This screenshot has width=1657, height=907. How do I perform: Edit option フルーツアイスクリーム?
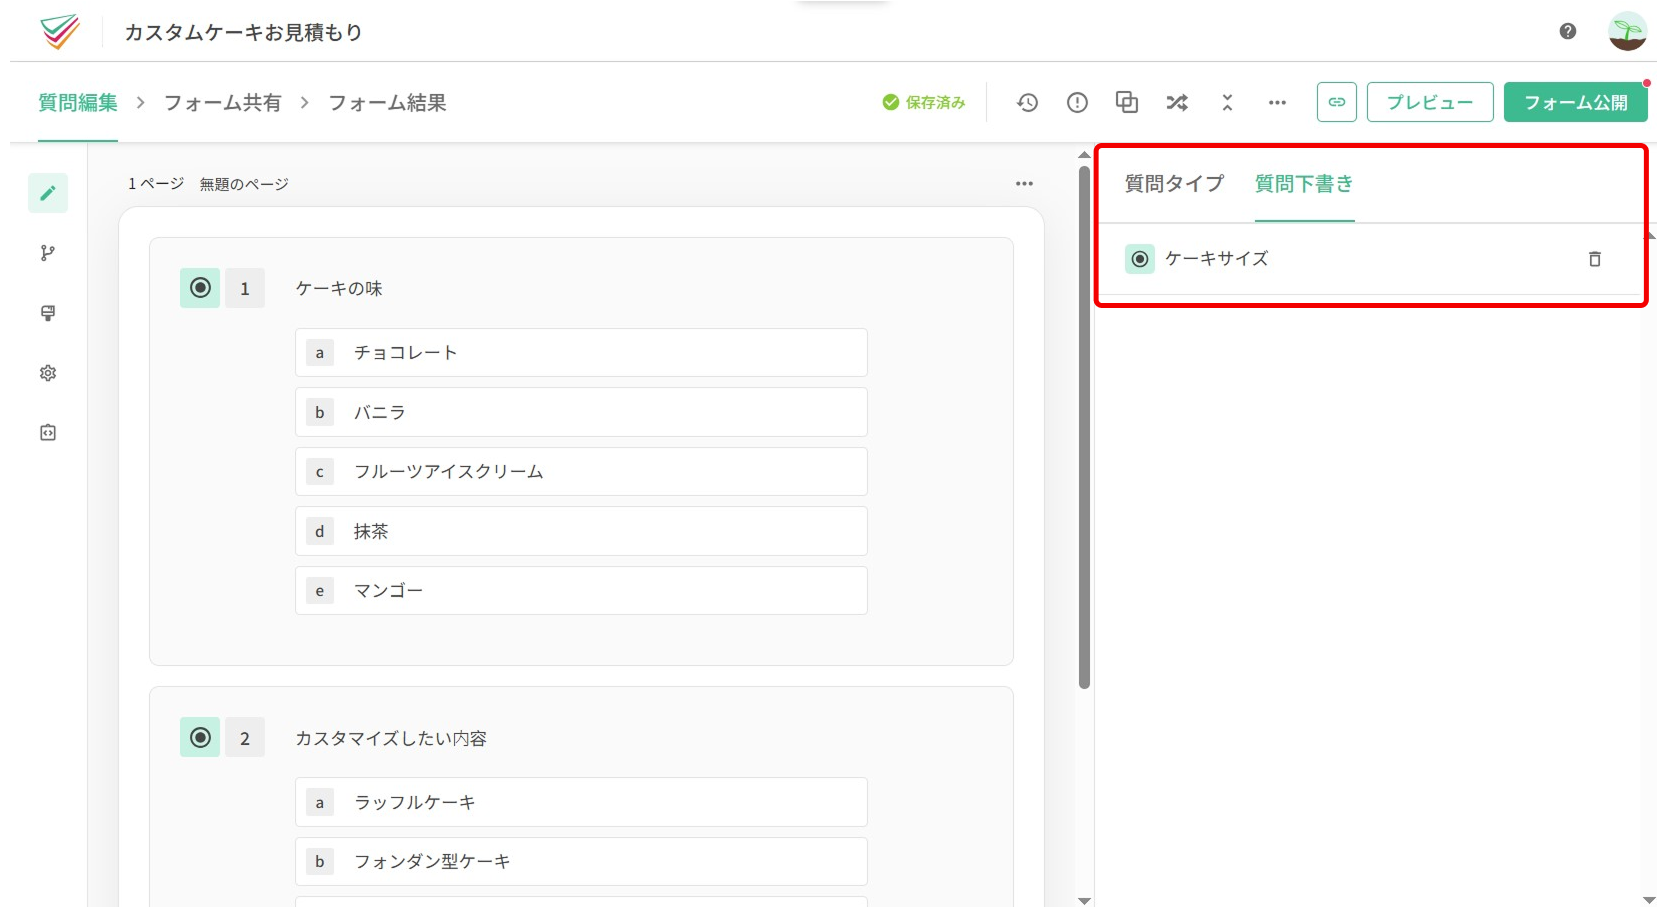click(581, 471)
